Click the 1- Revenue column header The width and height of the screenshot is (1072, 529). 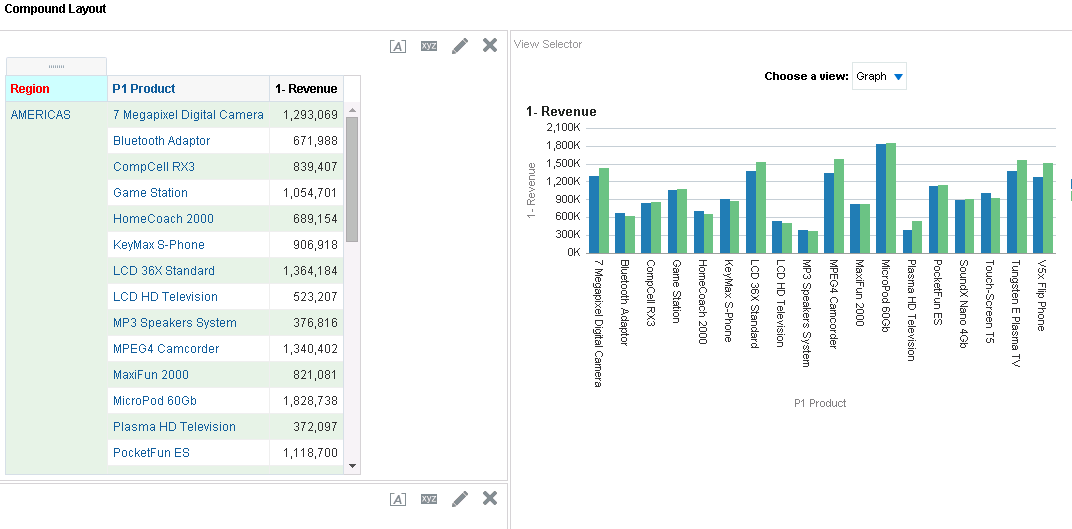[x=306, y=89]
